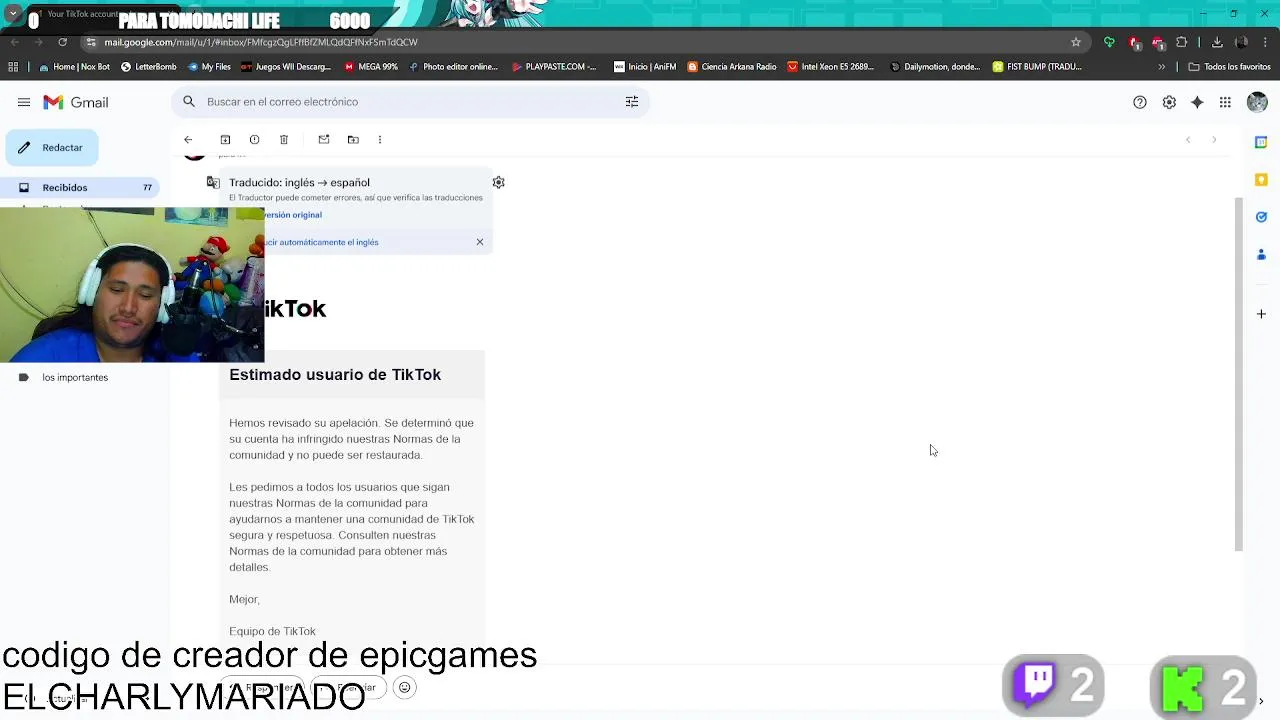1280x720 pixels.
Task: Add emoji reaction to email
Action: tap(405, 688)
